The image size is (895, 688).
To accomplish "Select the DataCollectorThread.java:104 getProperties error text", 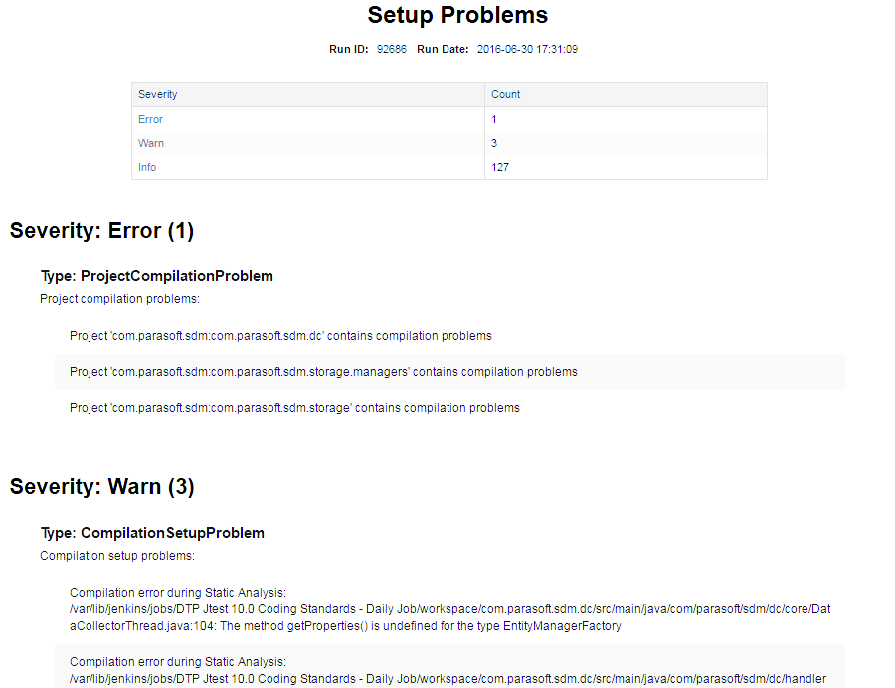I will coord(450,609).
